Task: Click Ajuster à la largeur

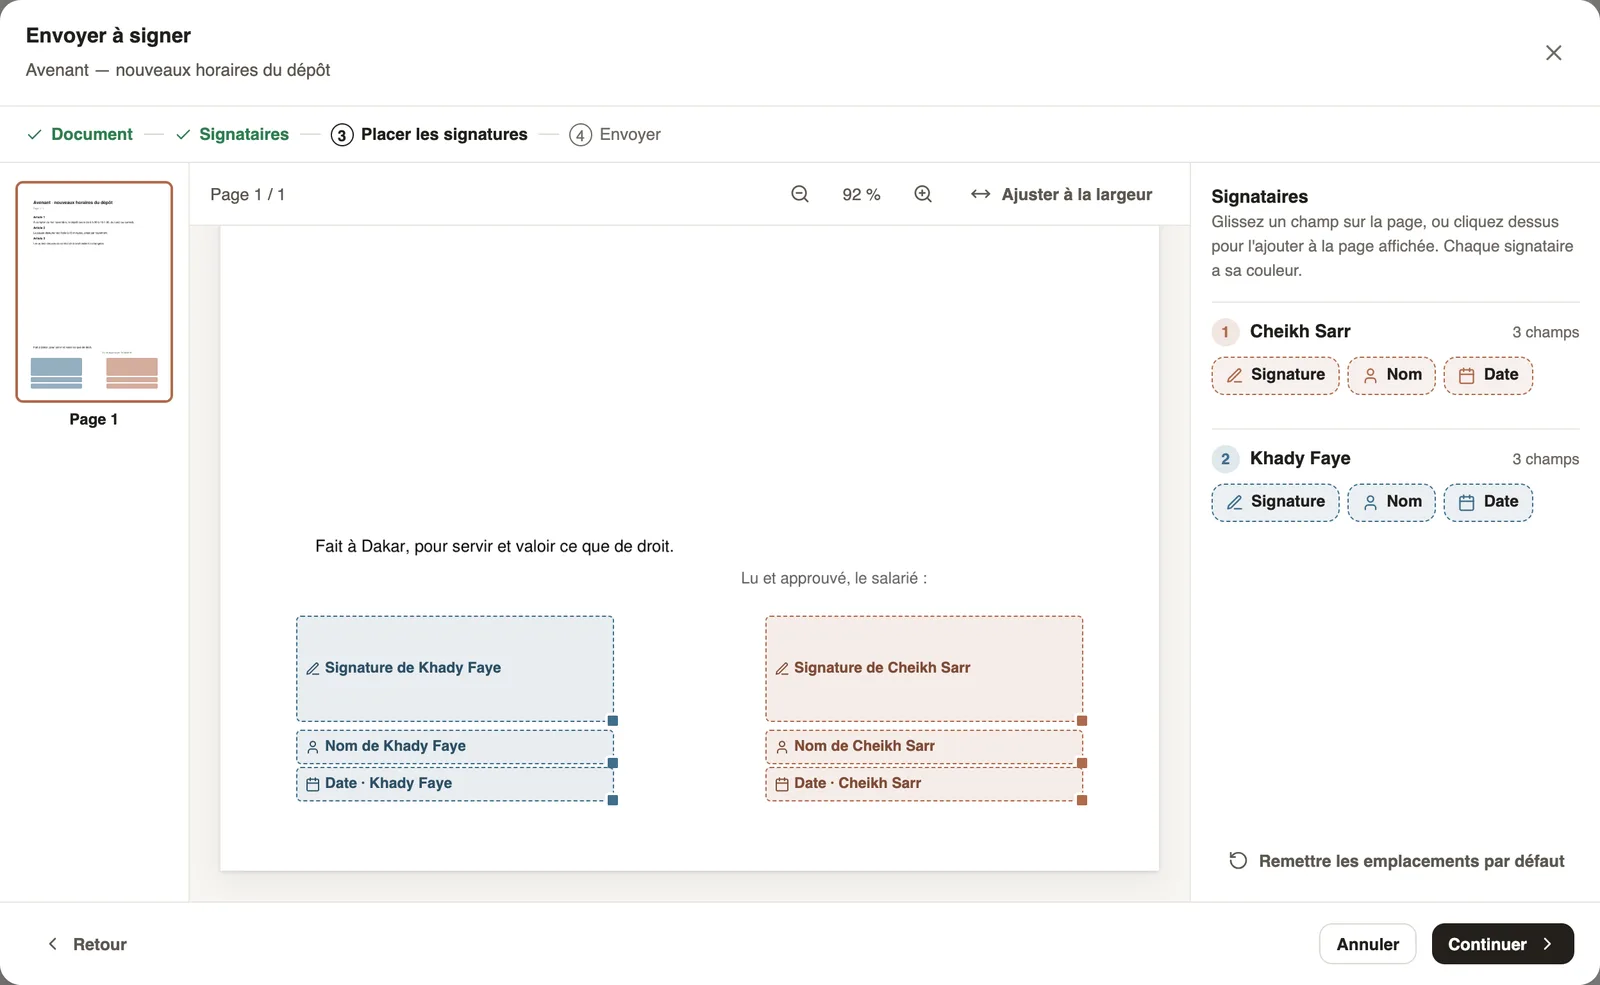Action: click(x=1061, y=194)
